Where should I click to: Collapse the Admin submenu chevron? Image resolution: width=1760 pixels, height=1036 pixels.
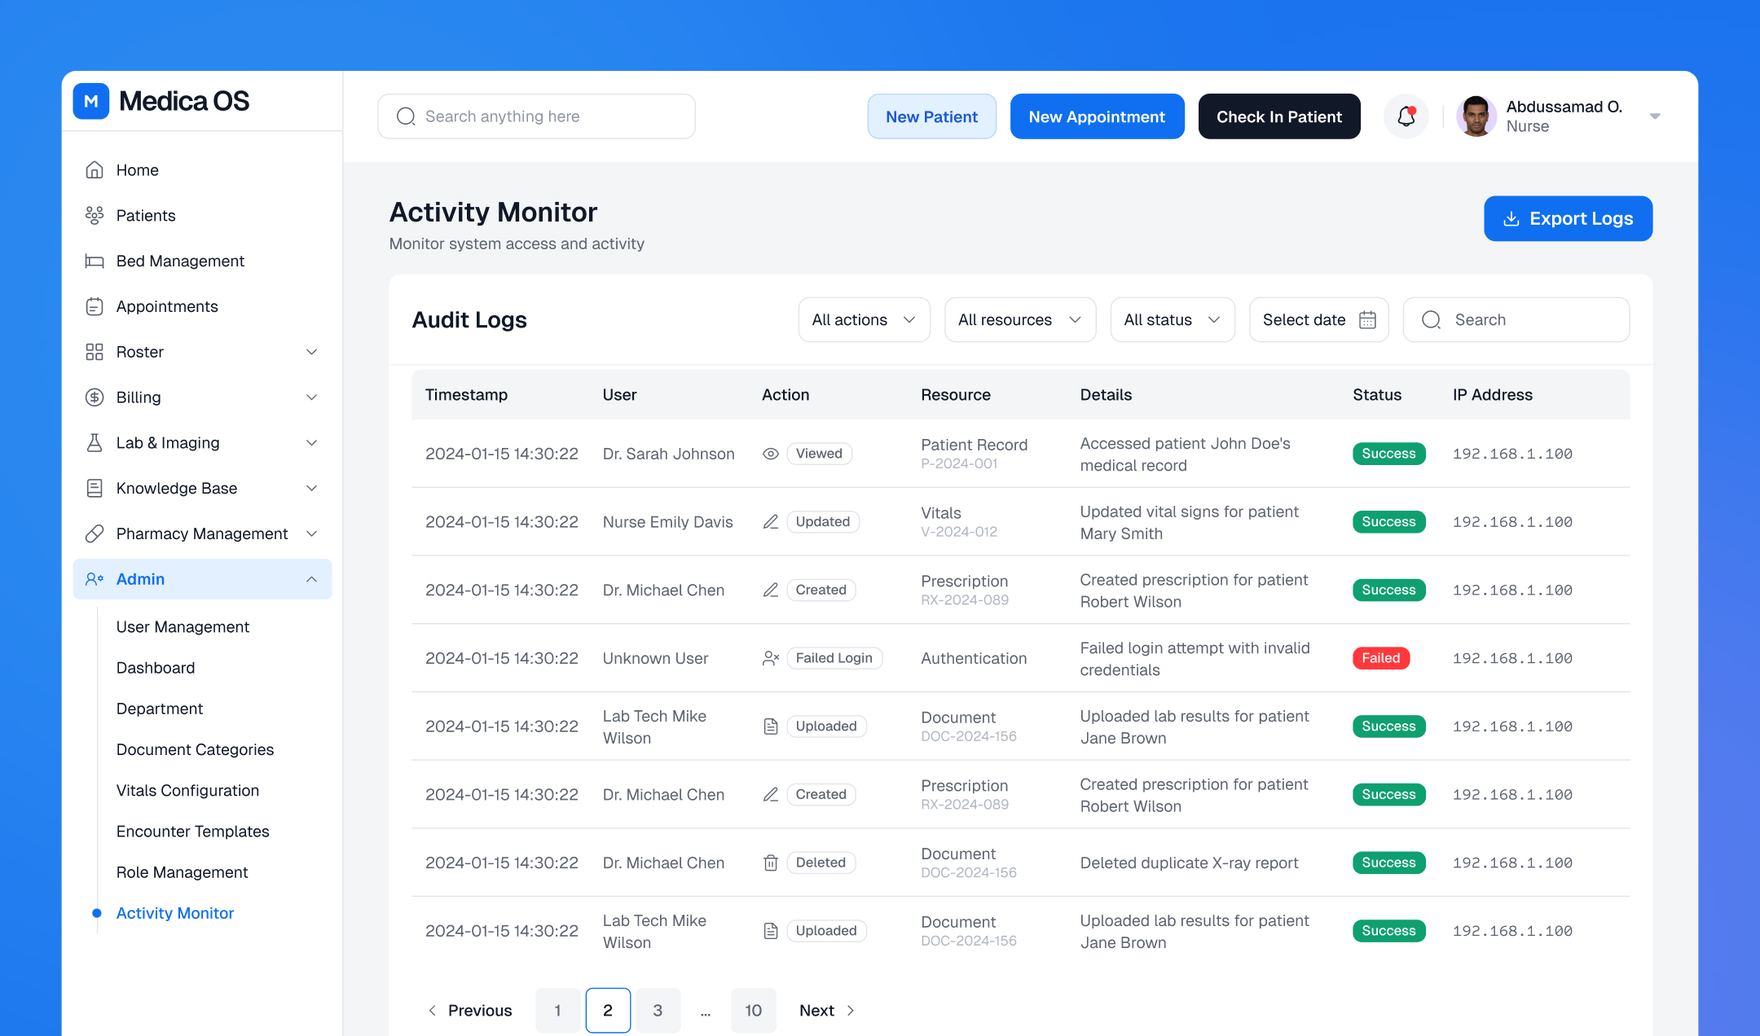pos(311,579)
